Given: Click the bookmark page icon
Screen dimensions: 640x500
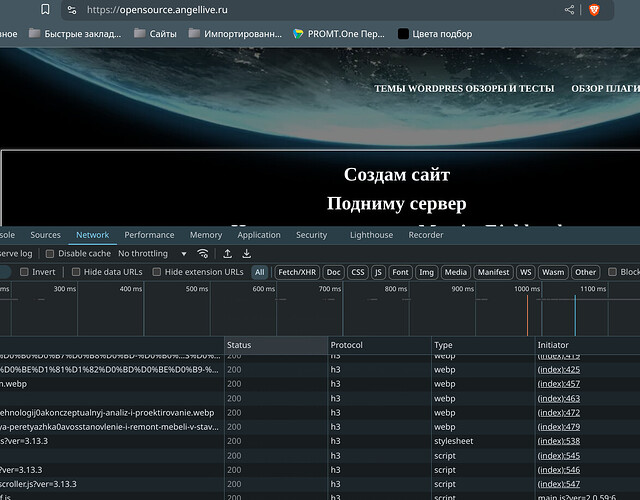Looking at the screenshot, I should [x=46, y=9].
